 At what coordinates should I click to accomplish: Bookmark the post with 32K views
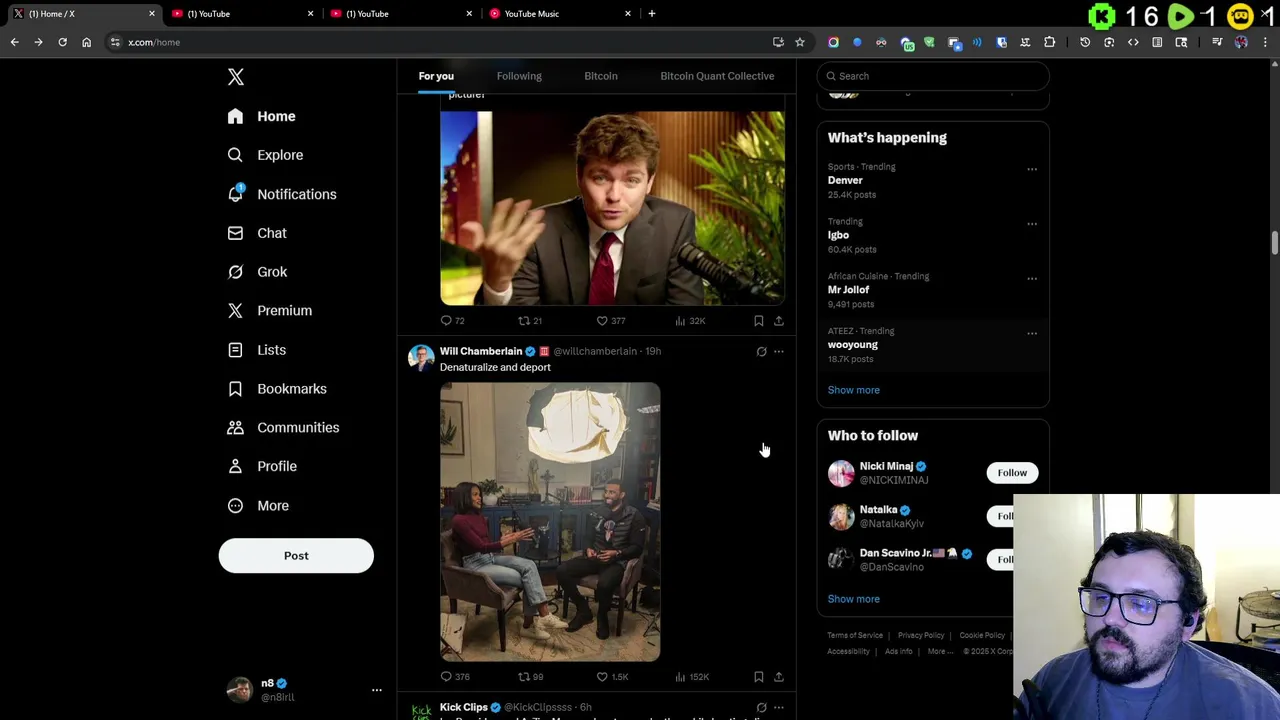point(759,321)
